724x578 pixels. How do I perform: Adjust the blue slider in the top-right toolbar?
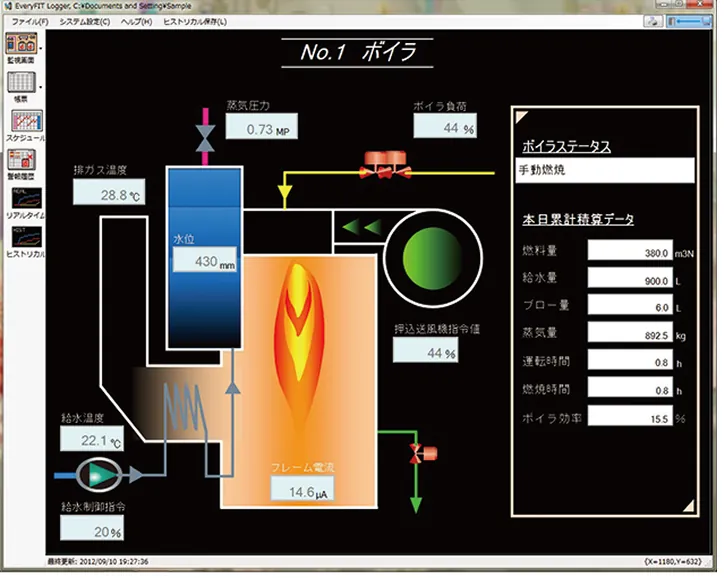[689, 21]
